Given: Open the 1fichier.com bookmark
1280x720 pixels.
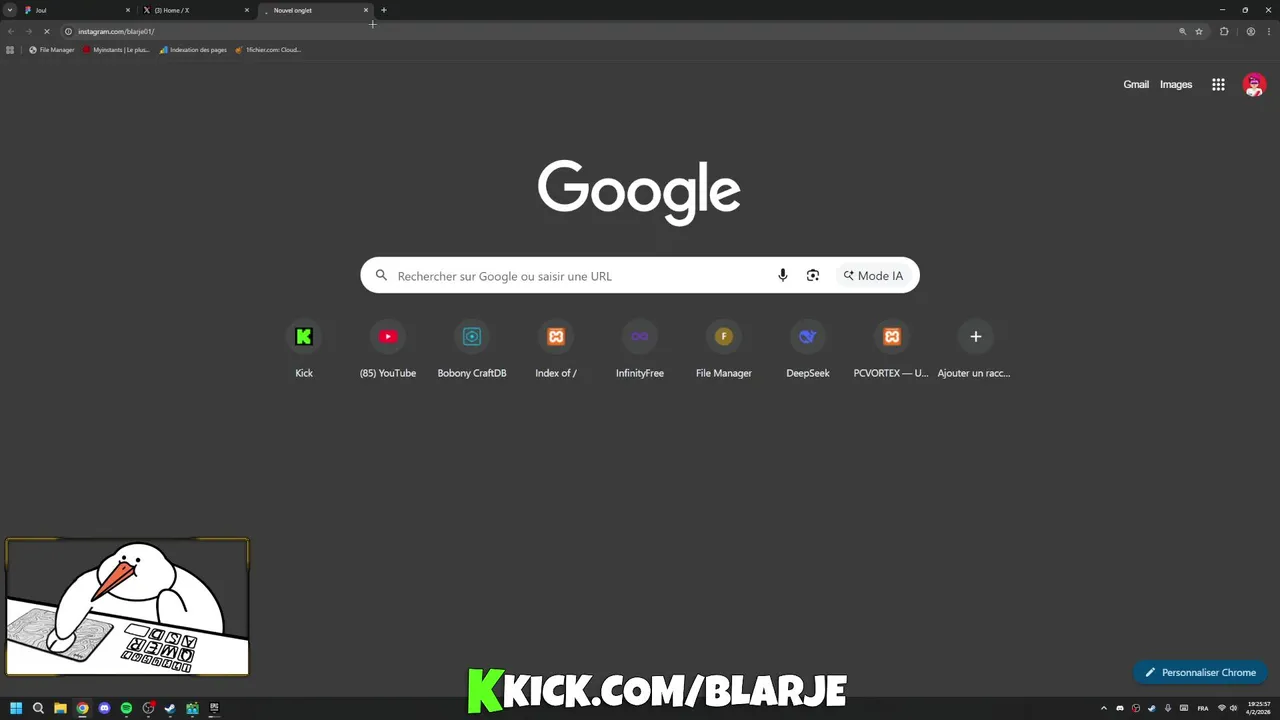Looking at the screenshot, I should [268, 50].
